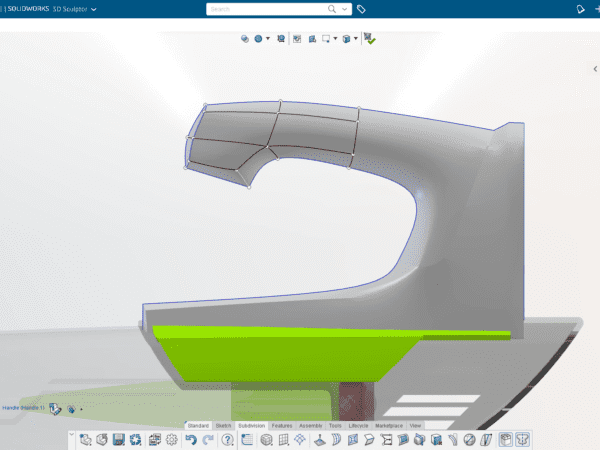The height and width of the screenshot is (450, 600).
Task: Expand the 3D Sculptor app dropdown
Action: (x=94, y=9)
